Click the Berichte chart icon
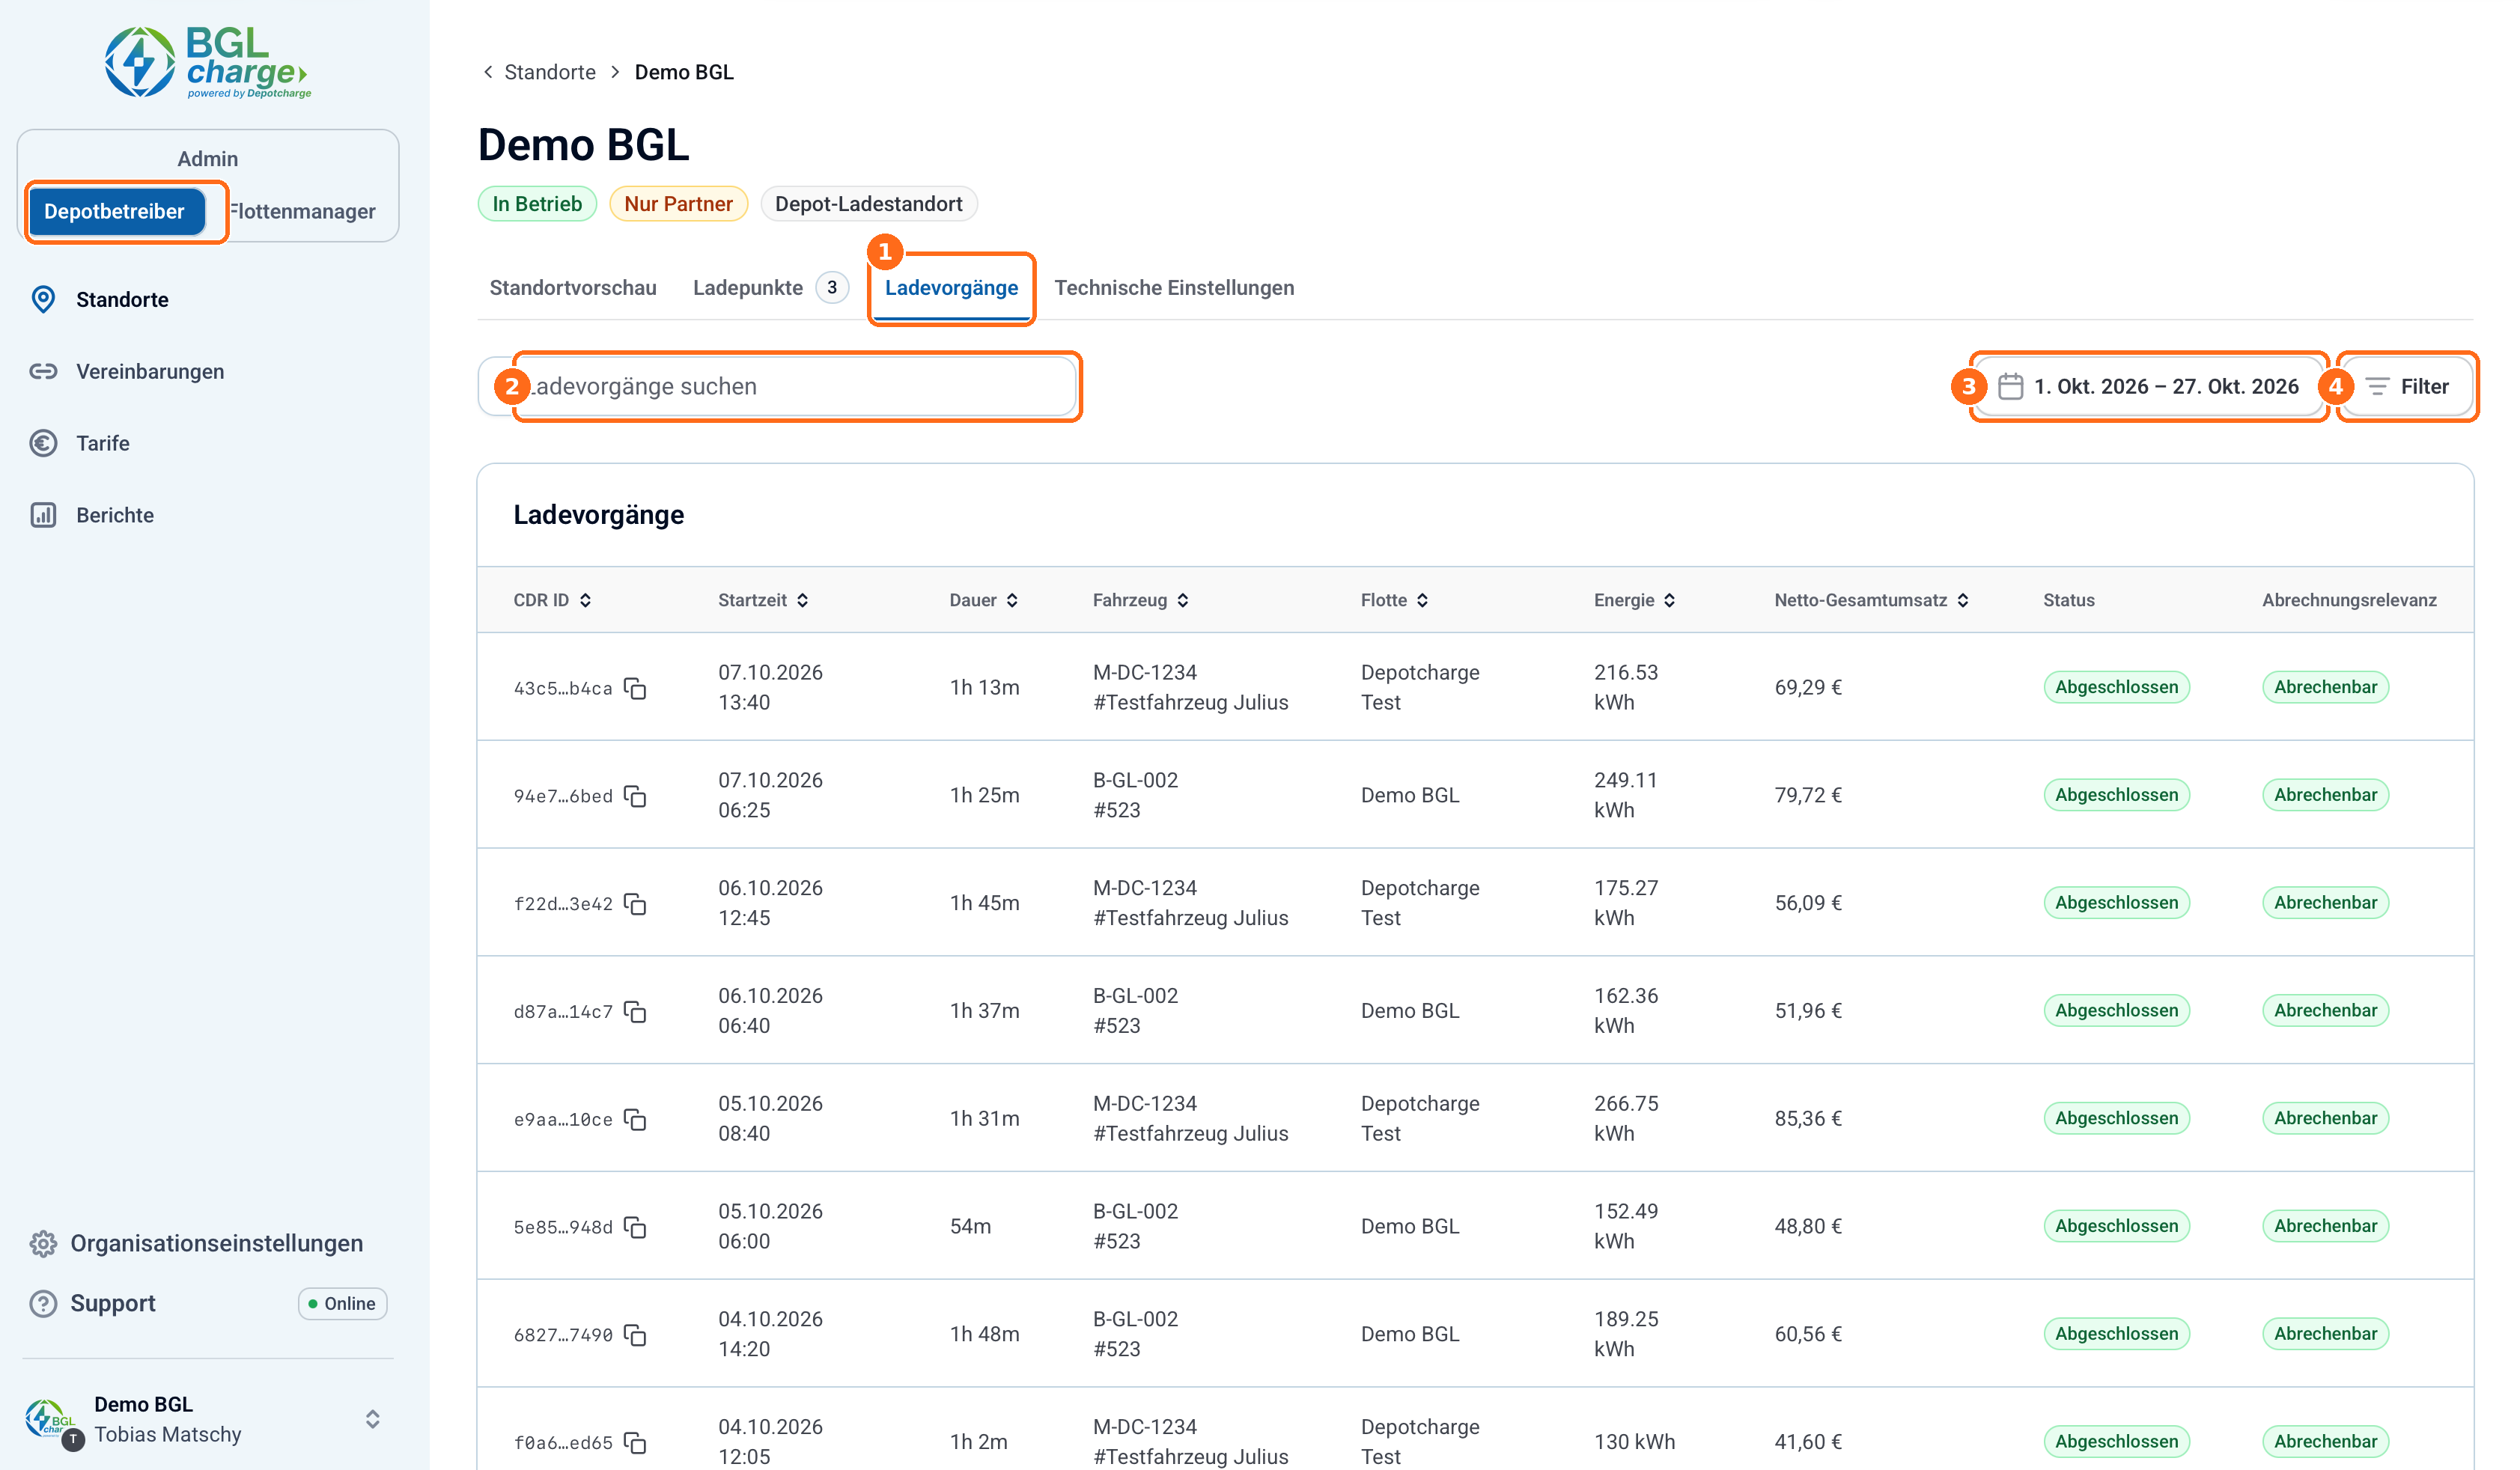The image size is (2520, 1470). coord(43,515)
